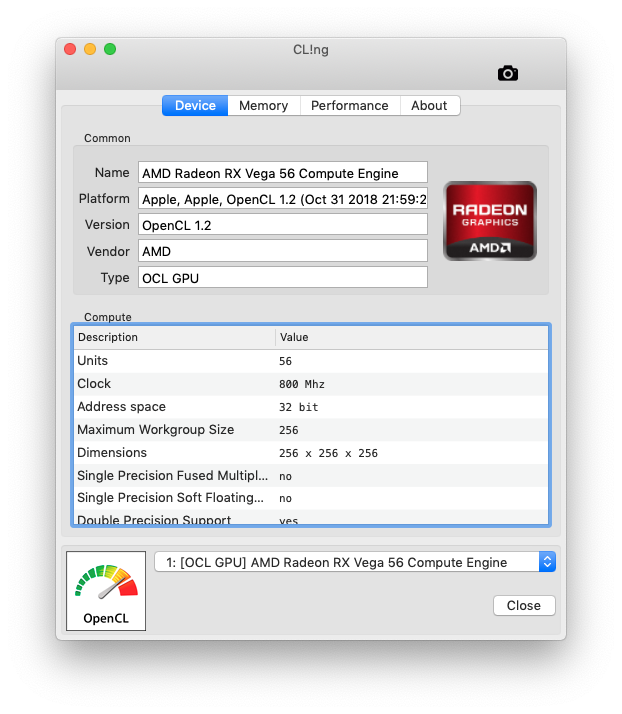Select the Clock row
This screenshot has width=622, height=714.
click(311, 384)
